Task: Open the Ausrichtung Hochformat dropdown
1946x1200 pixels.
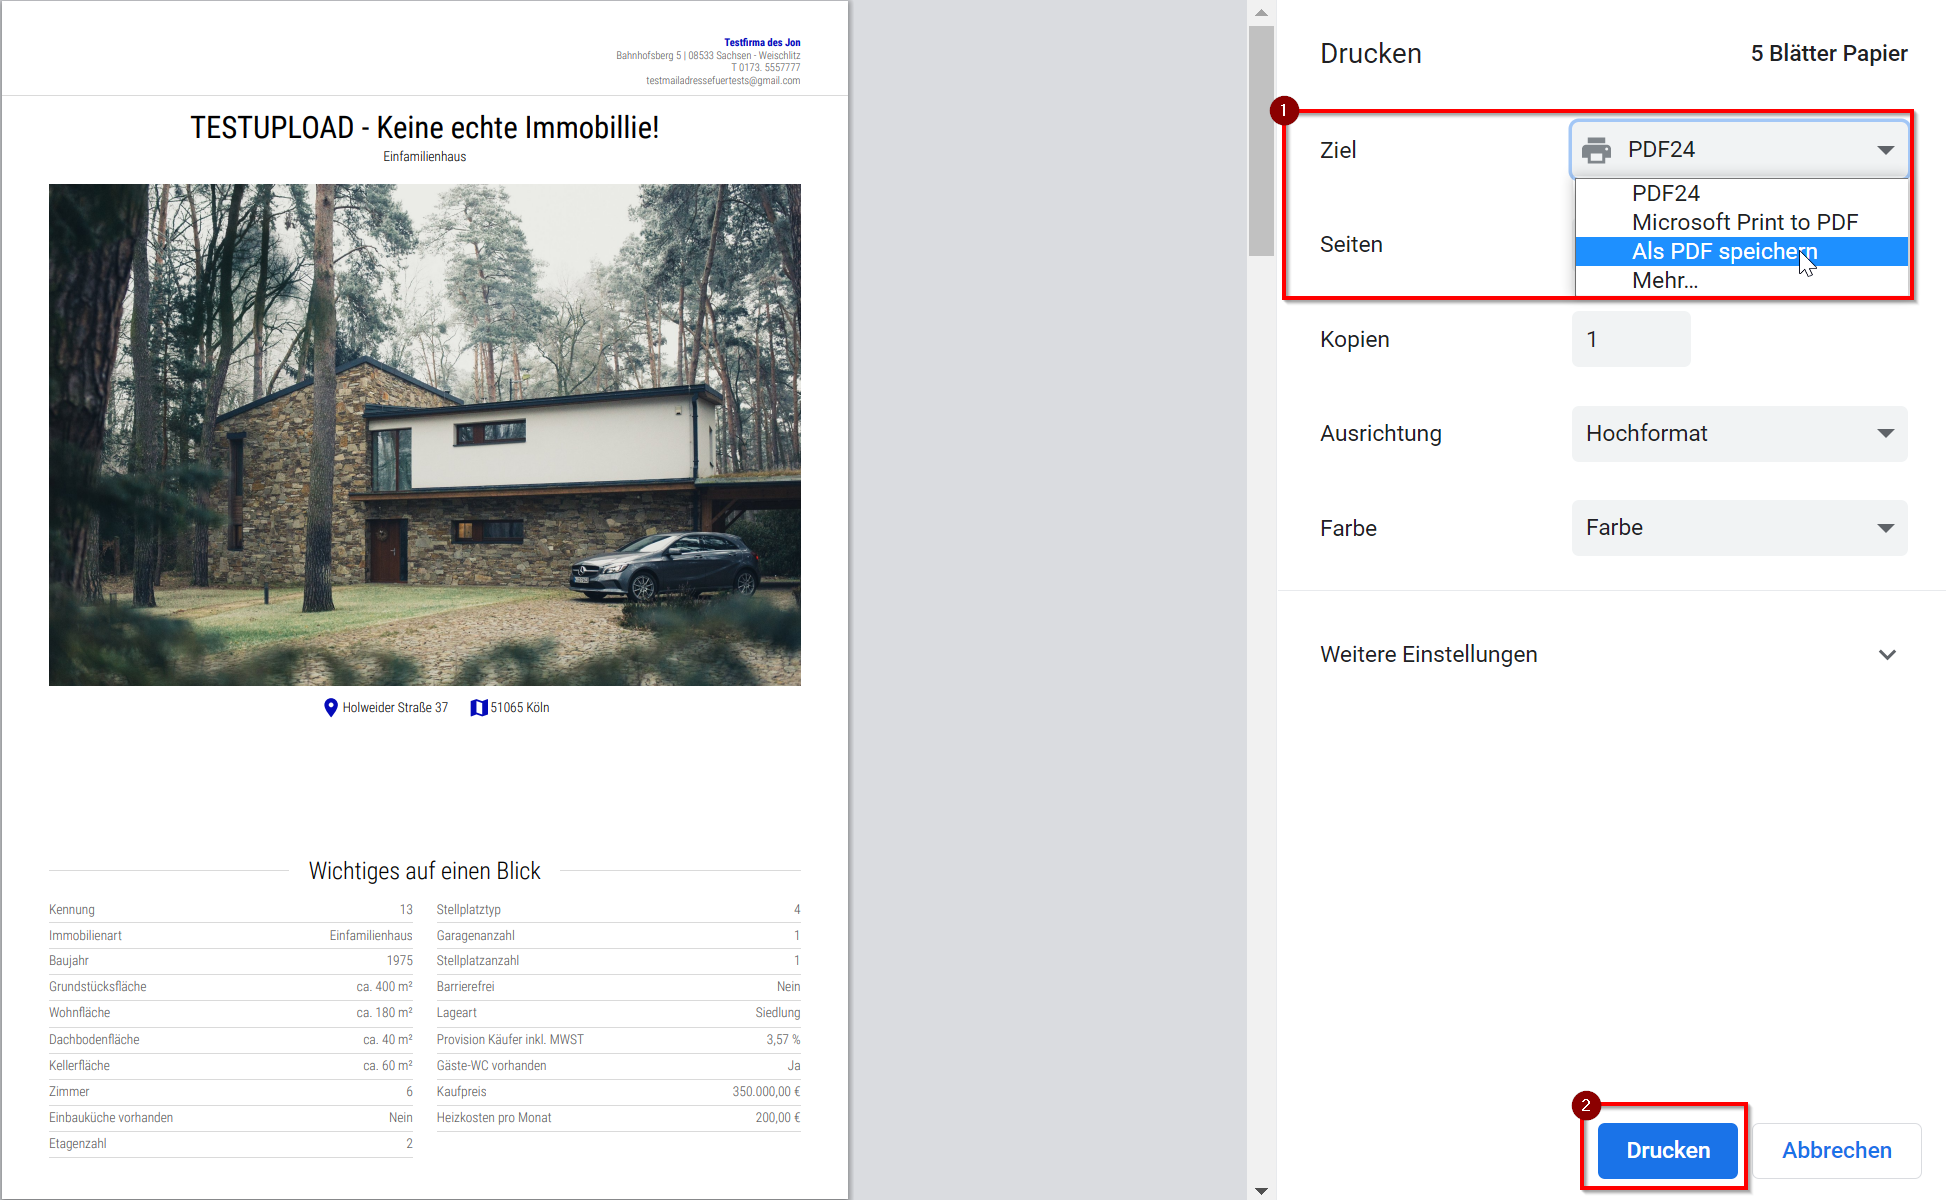Action: tap(1739, 434)
